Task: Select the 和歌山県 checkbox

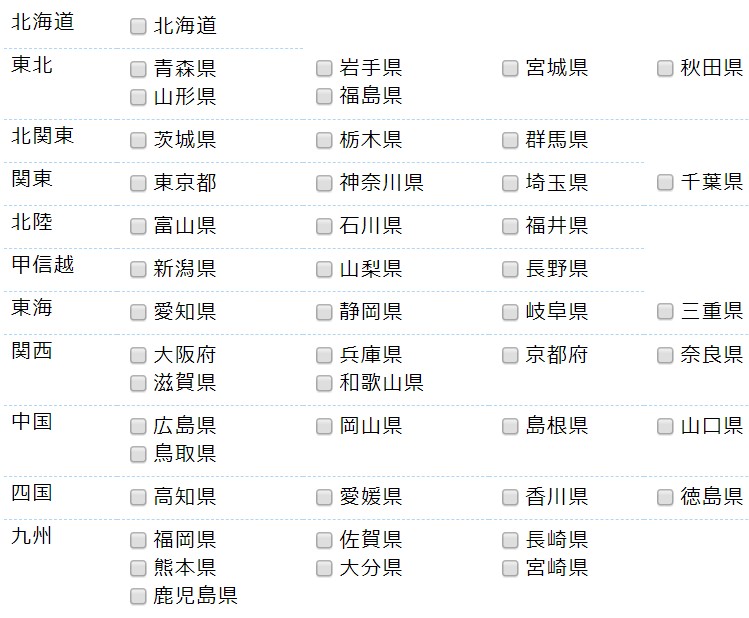Action: (324, 383)
